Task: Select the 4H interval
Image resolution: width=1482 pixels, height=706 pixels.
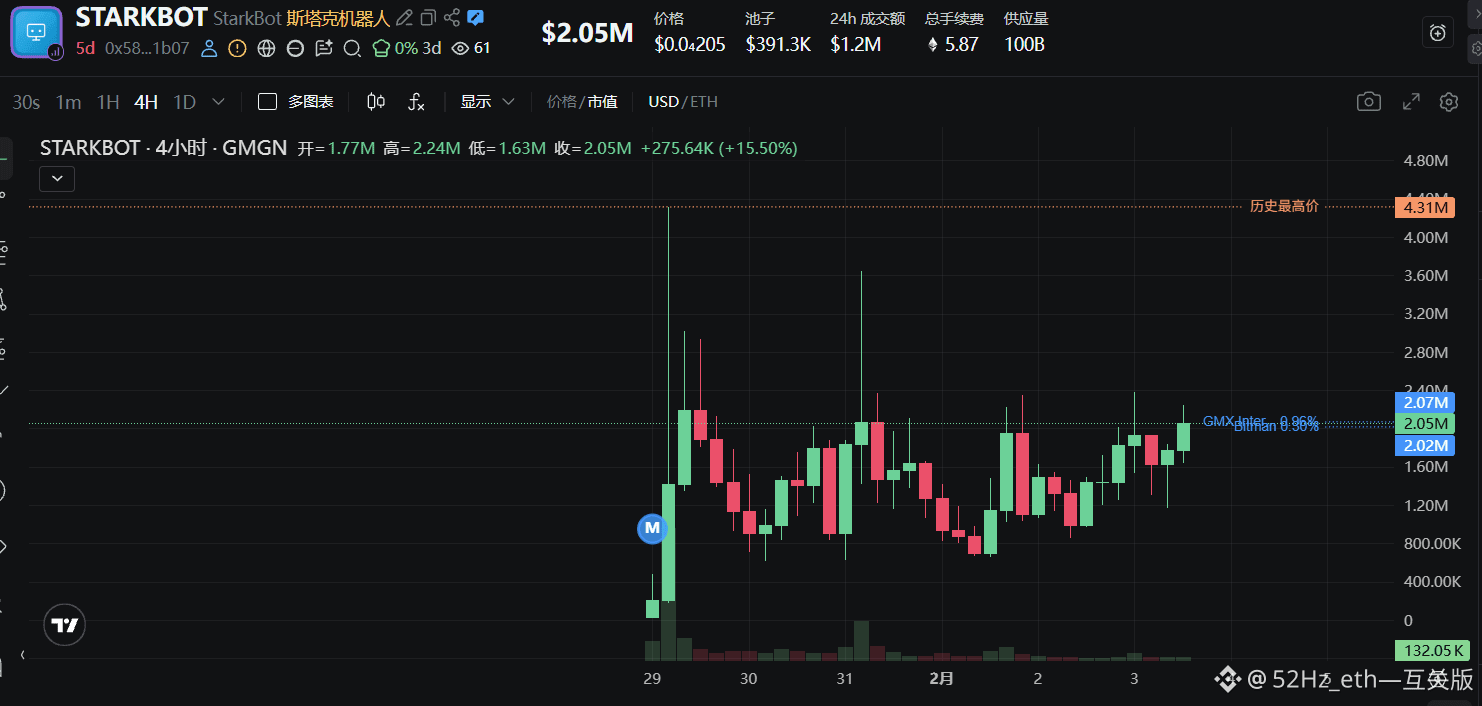Action: [146, 102]
